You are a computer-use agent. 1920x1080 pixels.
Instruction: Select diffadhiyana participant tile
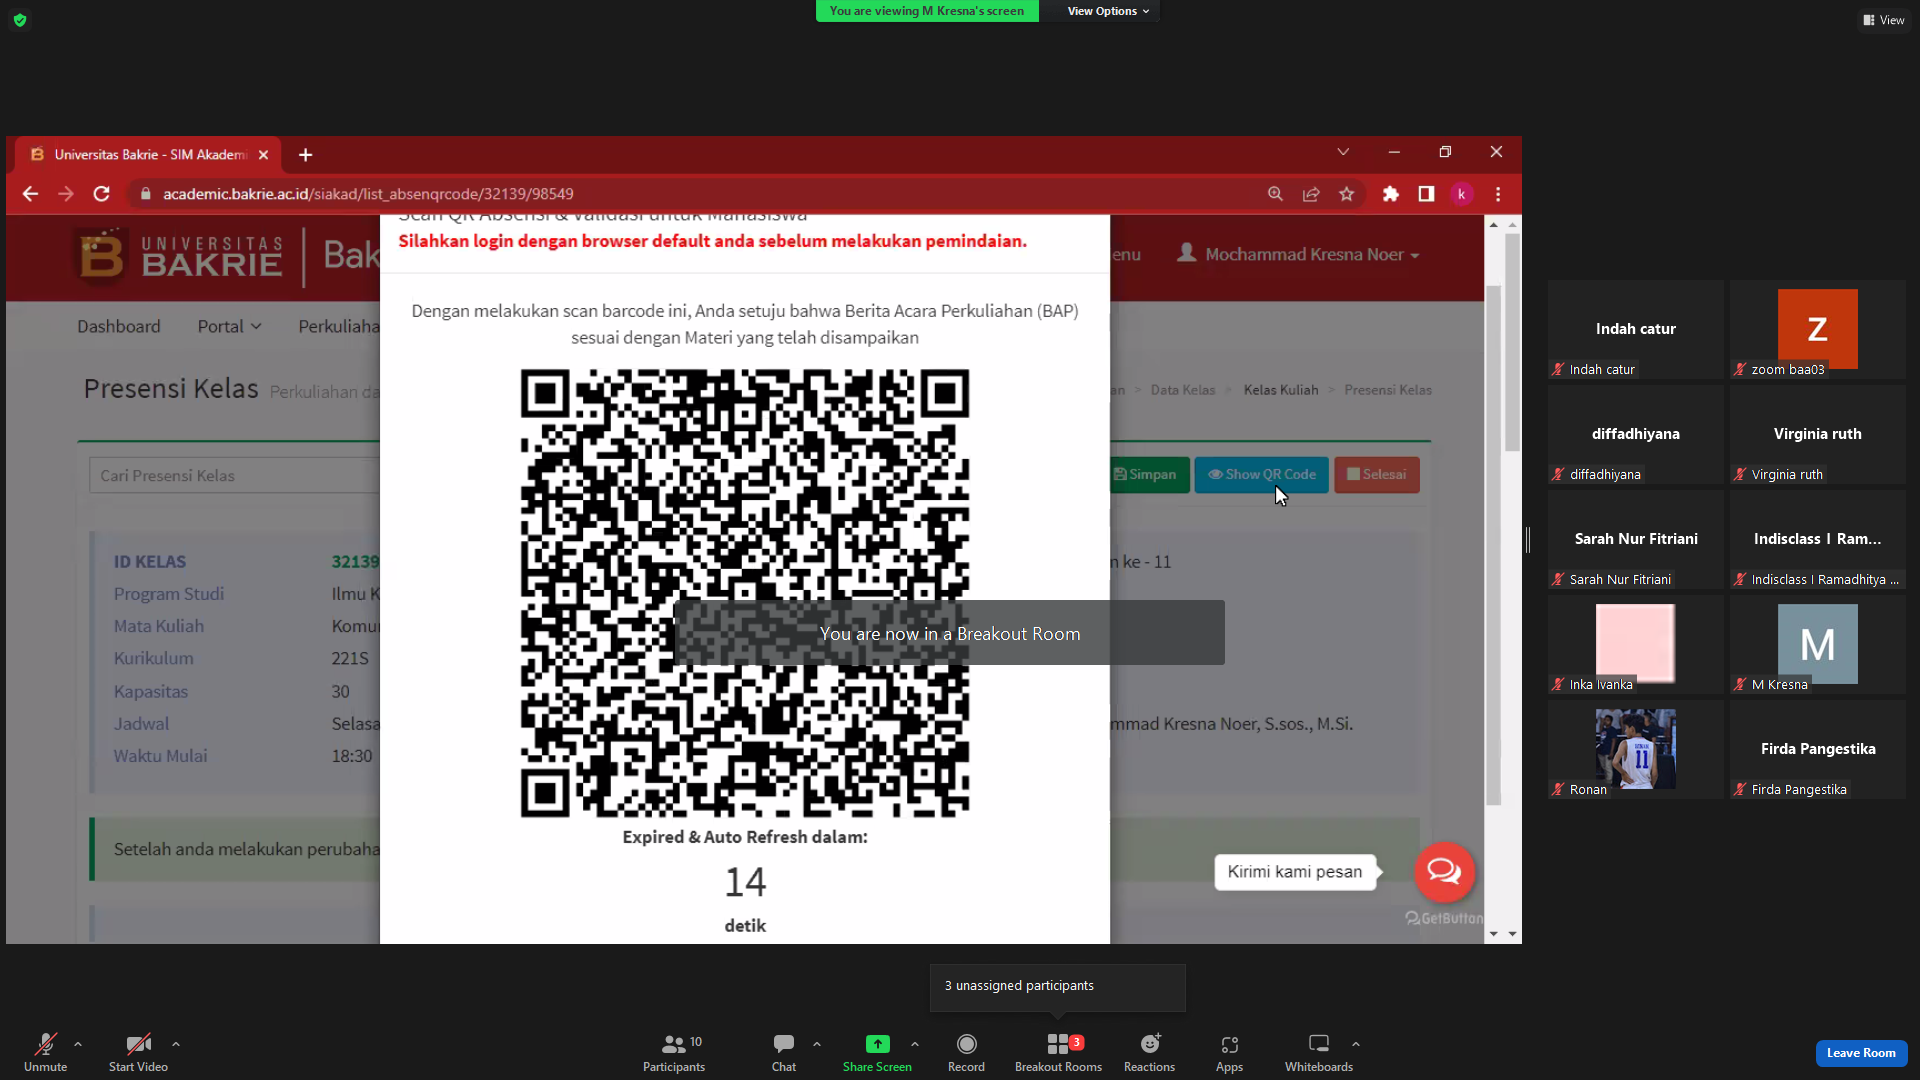1636,434
